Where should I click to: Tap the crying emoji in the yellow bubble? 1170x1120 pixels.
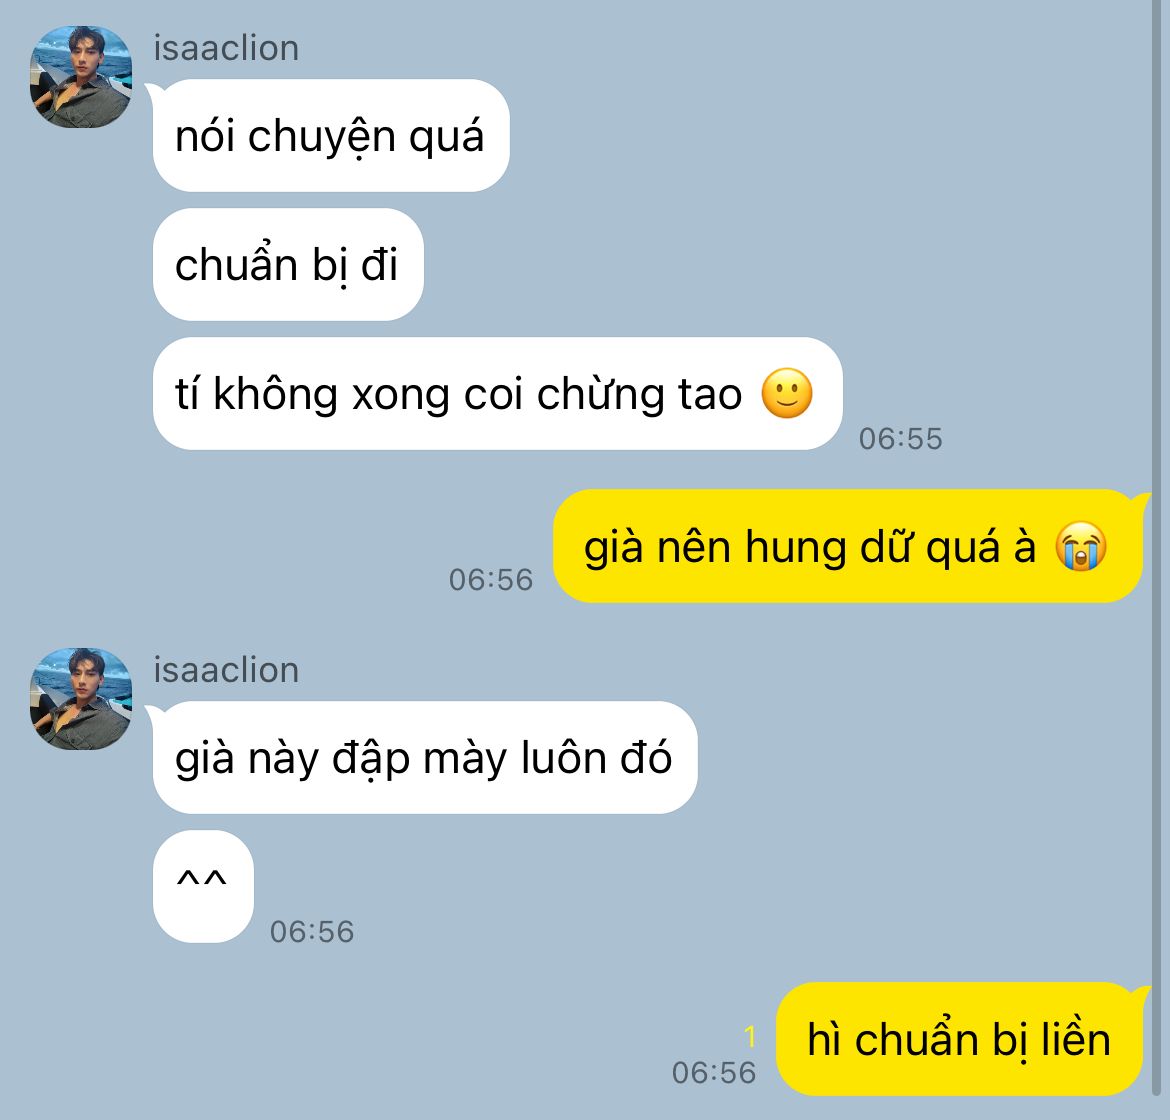coord(1080,546)
